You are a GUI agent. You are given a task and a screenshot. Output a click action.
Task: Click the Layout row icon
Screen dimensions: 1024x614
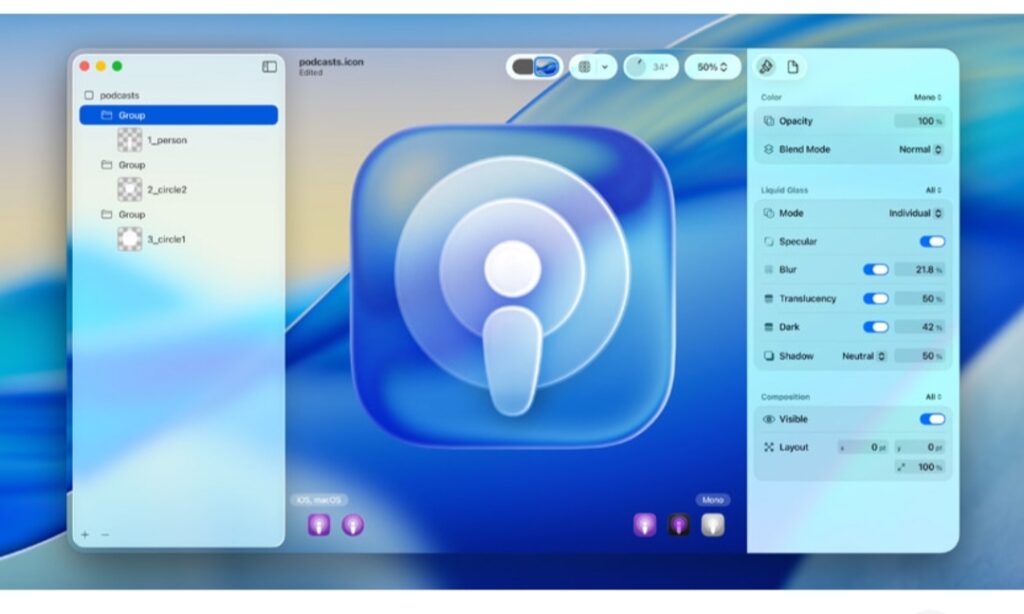coord(769,447)
